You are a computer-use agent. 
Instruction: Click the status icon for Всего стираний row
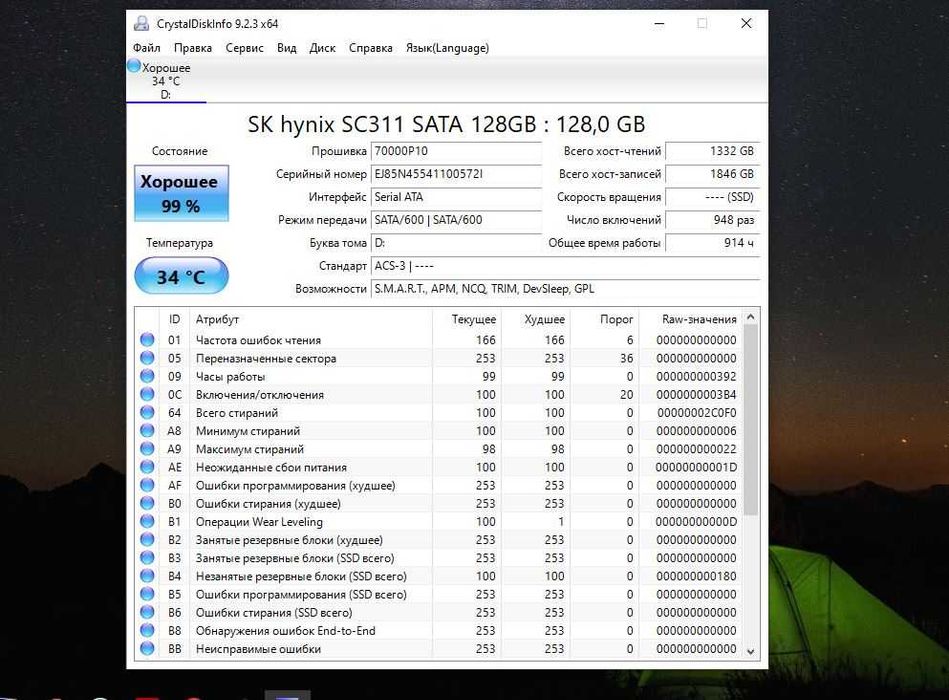tap(147, 412)
